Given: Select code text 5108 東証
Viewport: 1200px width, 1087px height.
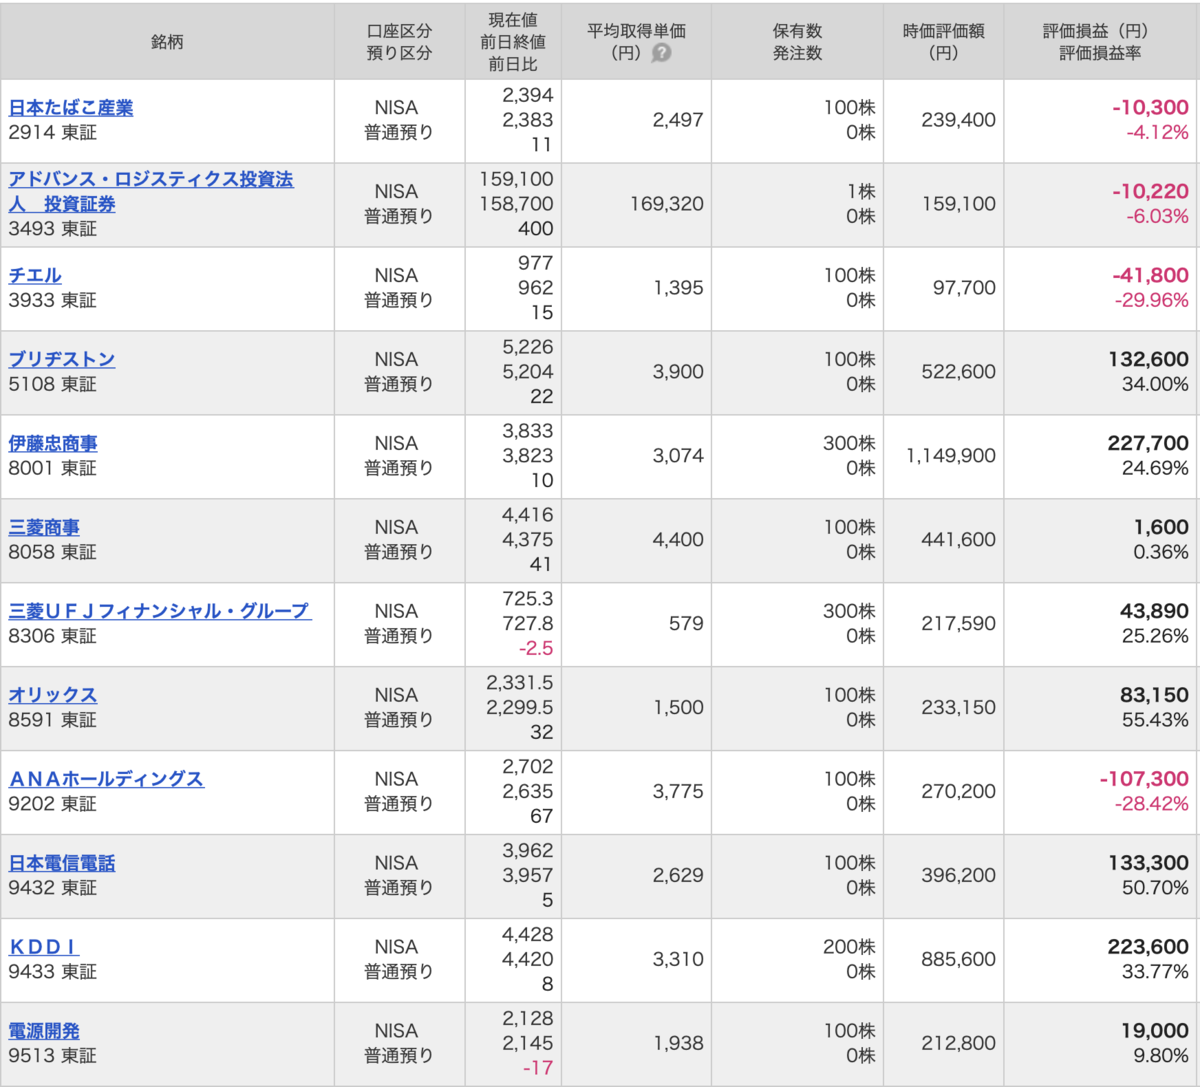Looking at the screenshot, I should (53, 385).
